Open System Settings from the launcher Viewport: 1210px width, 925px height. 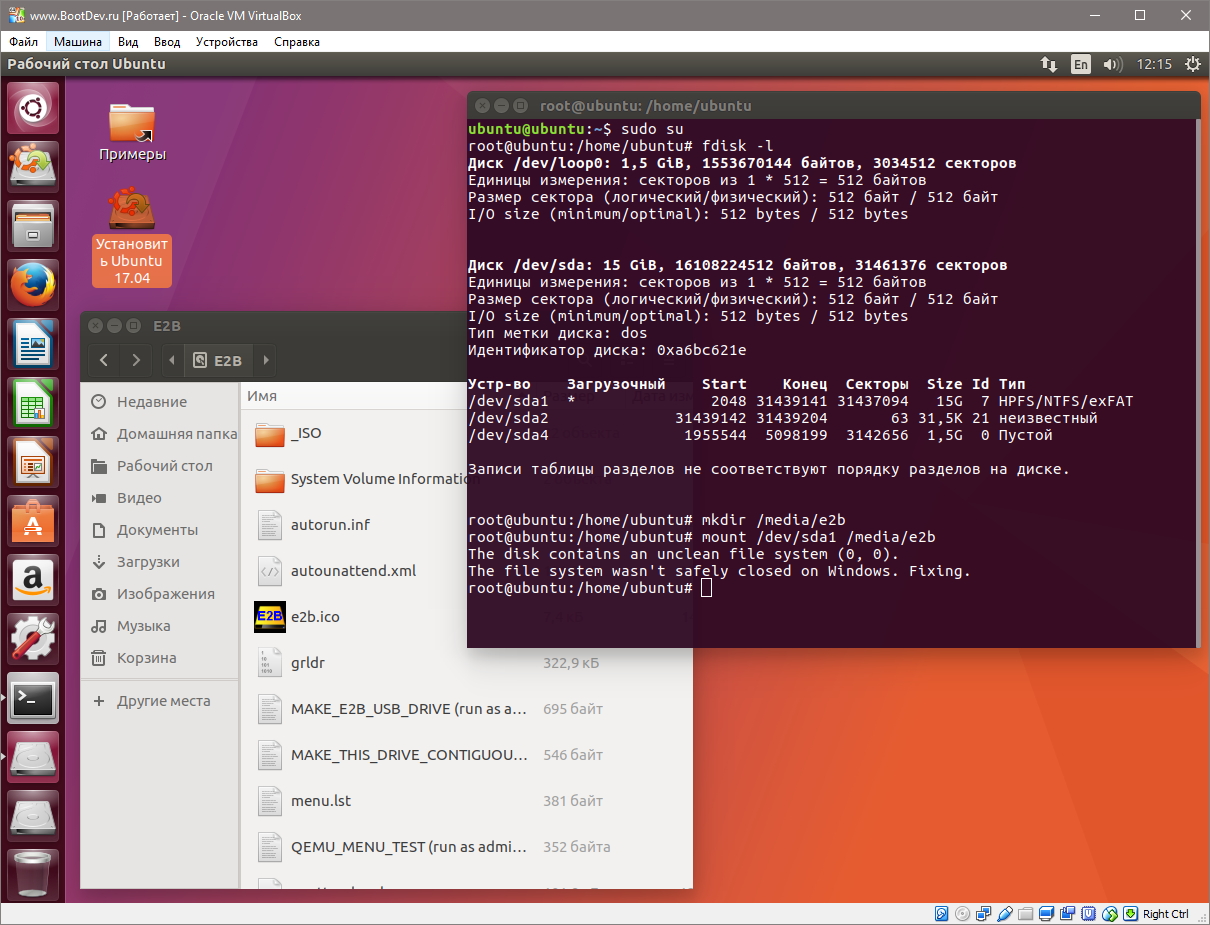pos(34,639)
